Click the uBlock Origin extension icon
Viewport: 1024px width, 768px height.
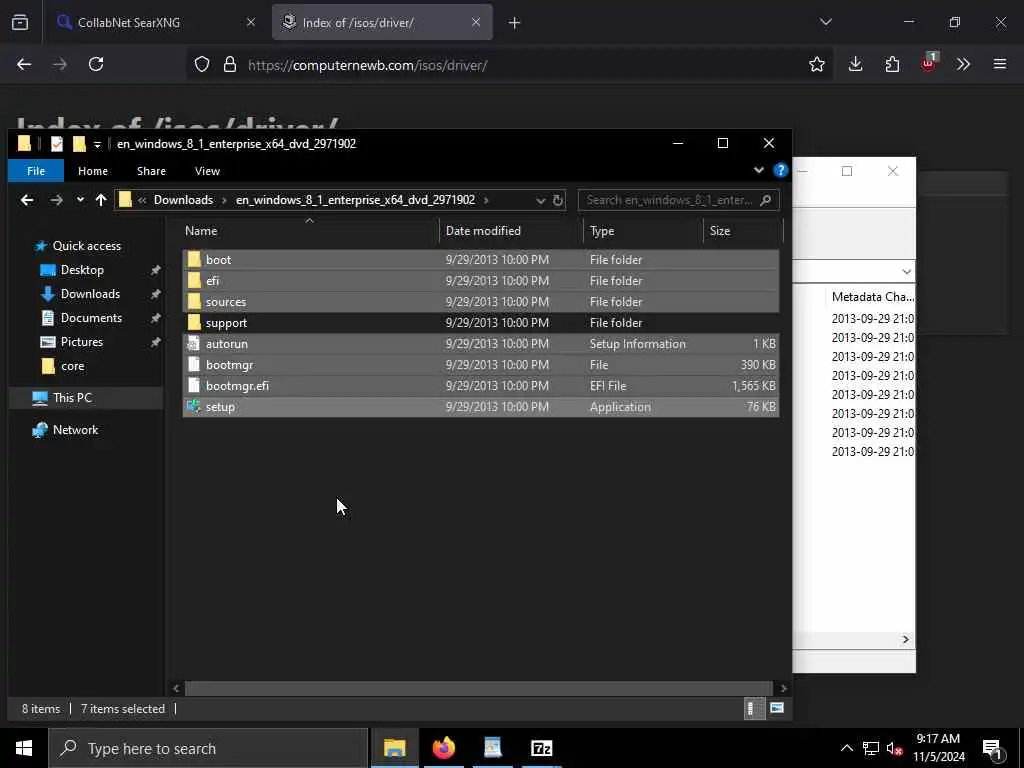click(x=929, y=63)
